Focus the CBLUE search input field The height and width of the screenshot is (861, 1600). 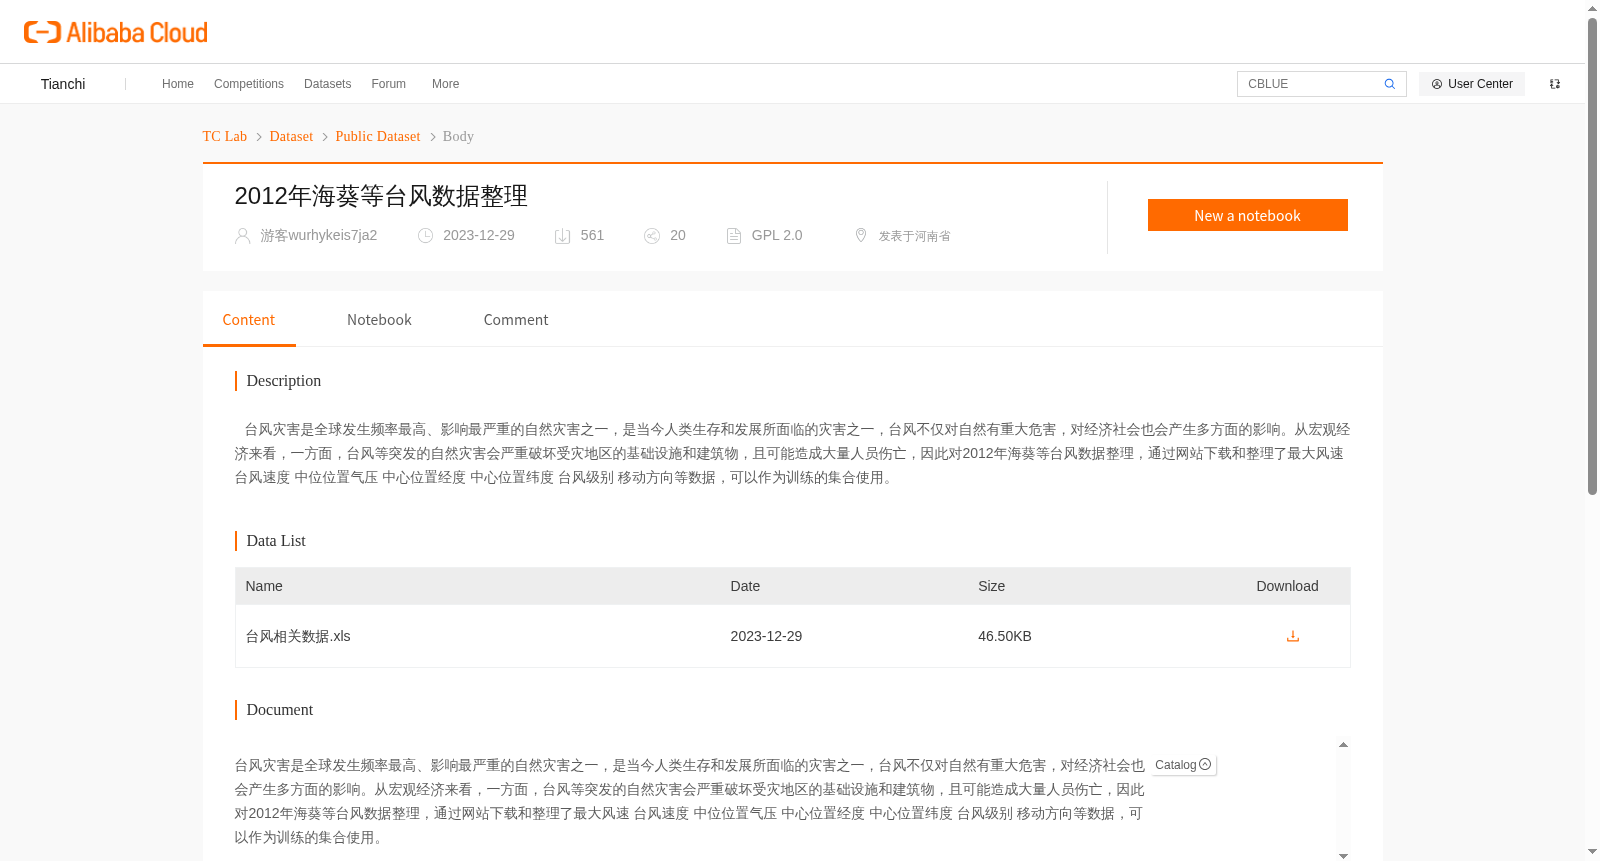(x=1310, y=84)
